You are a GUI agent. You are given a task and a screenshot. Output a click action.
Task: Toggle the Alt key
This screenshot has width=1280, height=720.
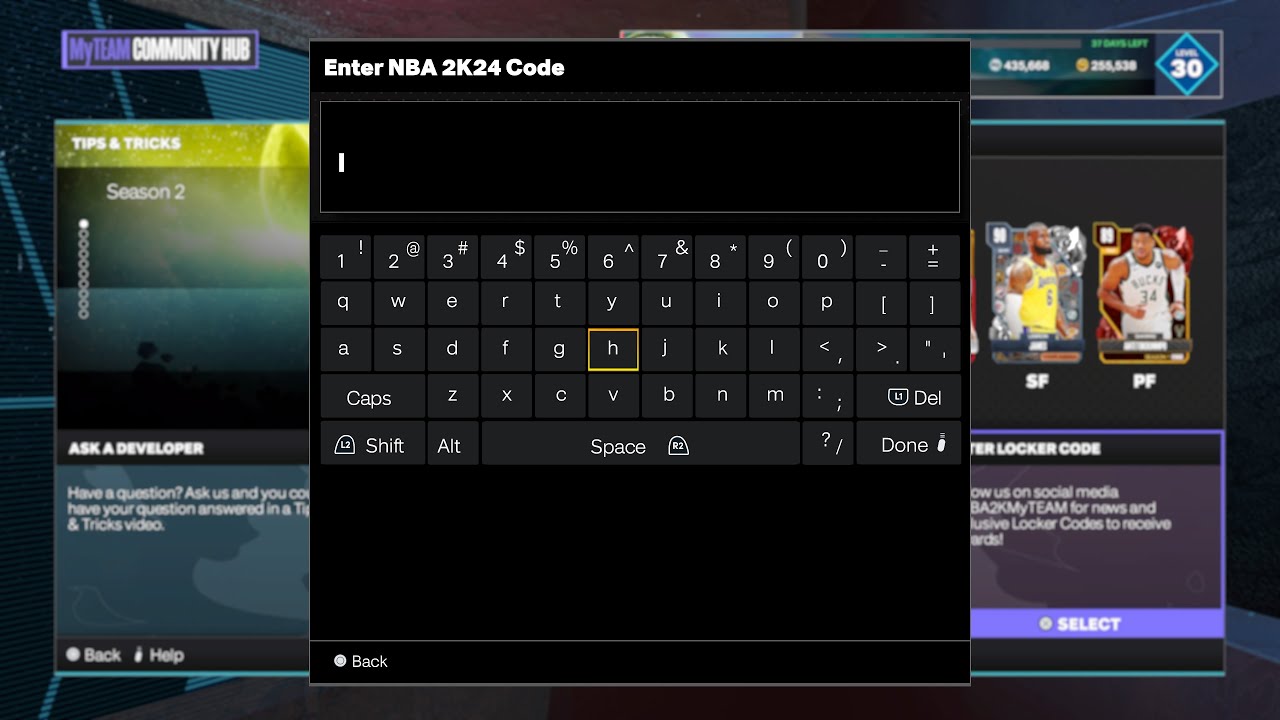pyautogui.click(x=452, y=444)
